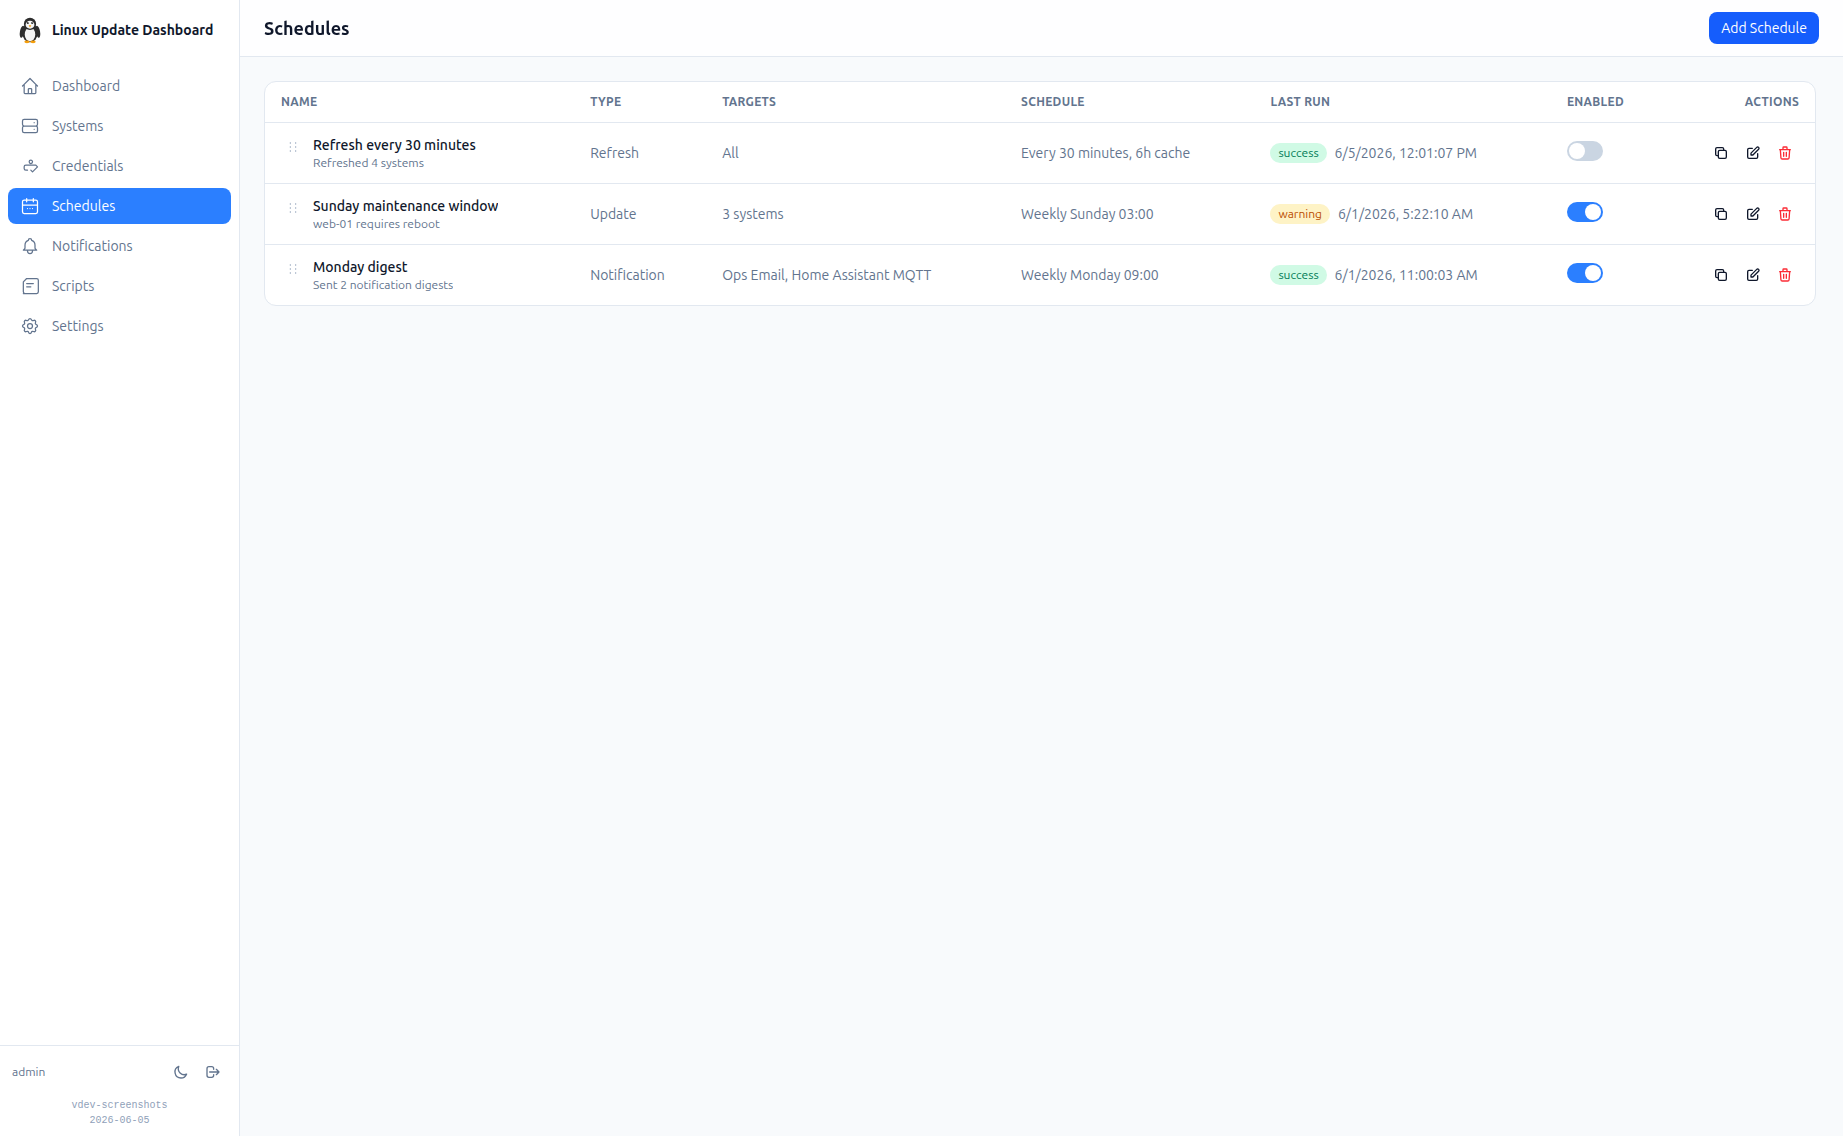Delete the Sunday maintenance window schedule
This screenshot has height=1136, width=1843.
tap(1785, 214)
